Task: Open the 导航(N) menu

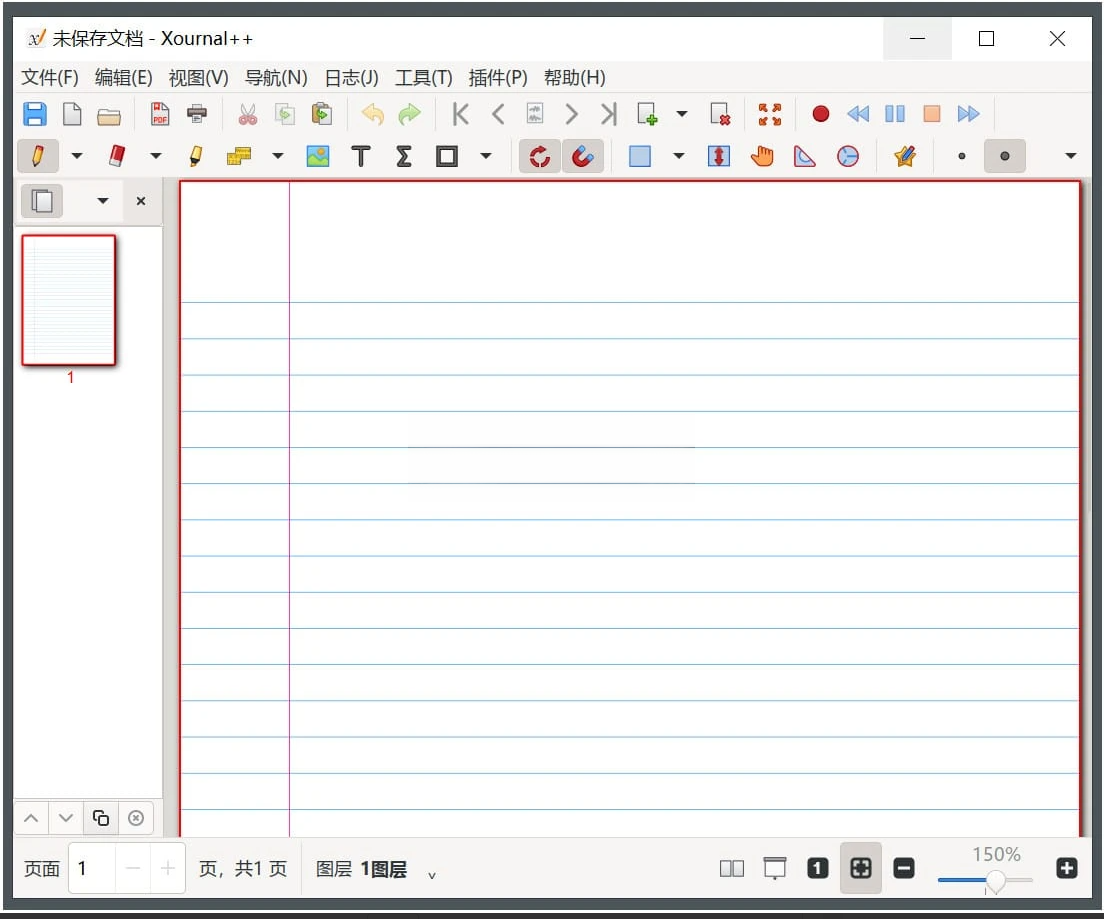Action: 276,77
